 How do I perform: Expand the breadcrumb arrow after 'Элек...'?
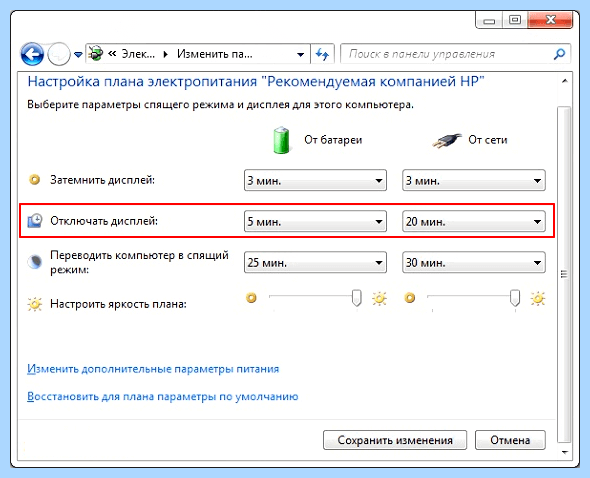(166, 55)
